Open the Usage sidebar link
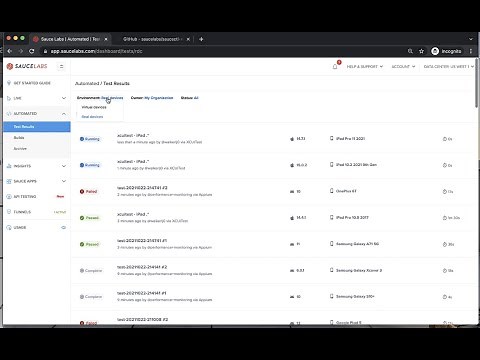This screenshot has height=360, width=480. [20, 227]
